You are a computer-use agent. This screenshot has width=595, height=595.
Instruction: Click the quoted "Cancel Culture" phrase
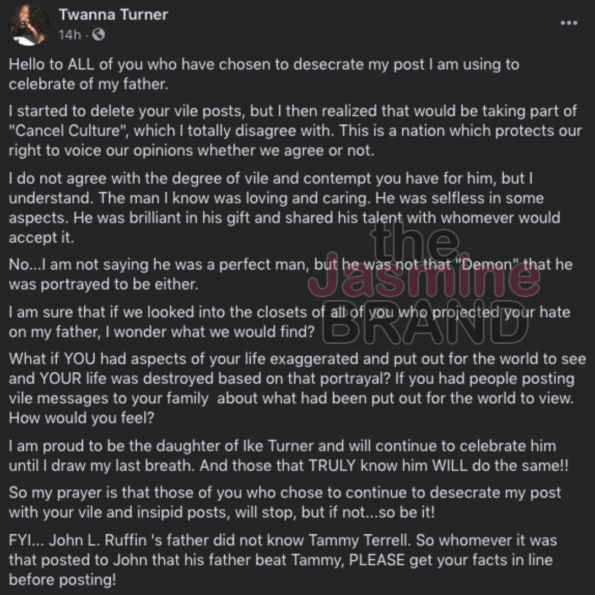tap(69, 131)
